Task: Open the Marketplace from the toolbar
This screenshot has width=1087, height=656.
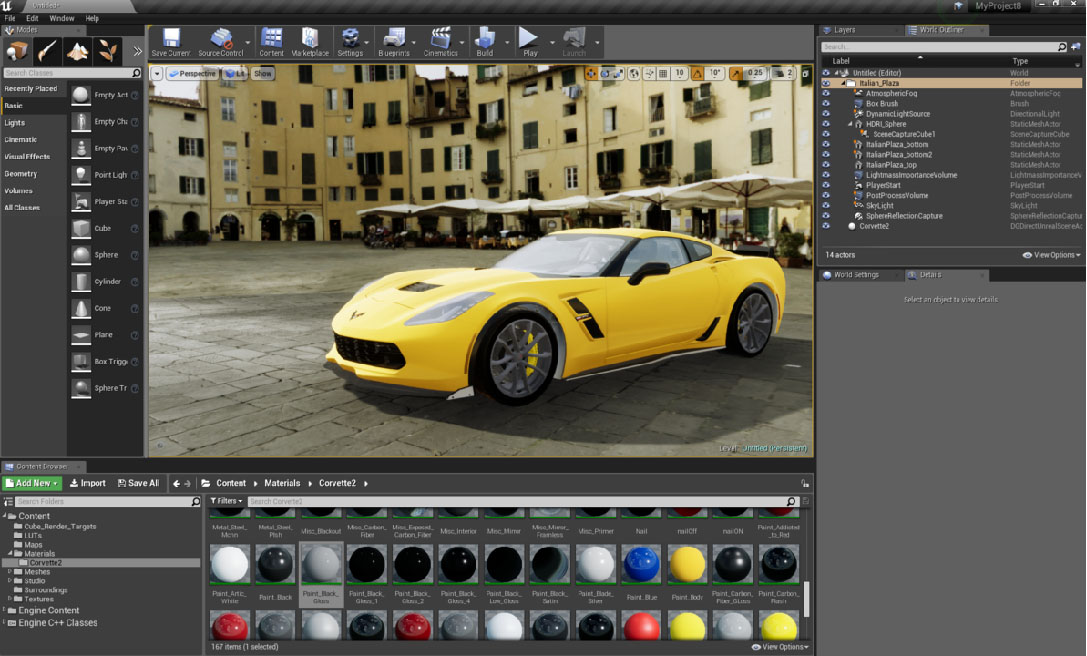Action: (310, 41)
